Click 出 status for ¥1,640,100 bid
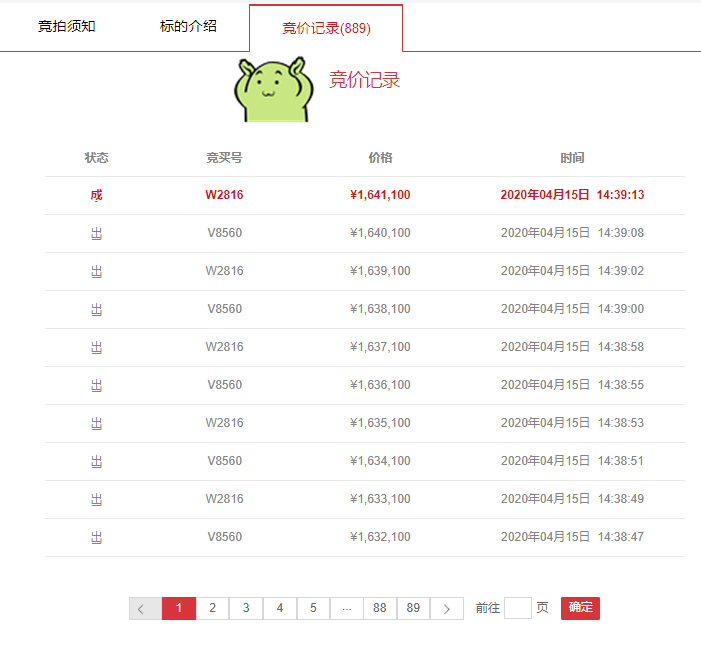 click(x=96, y=233)
